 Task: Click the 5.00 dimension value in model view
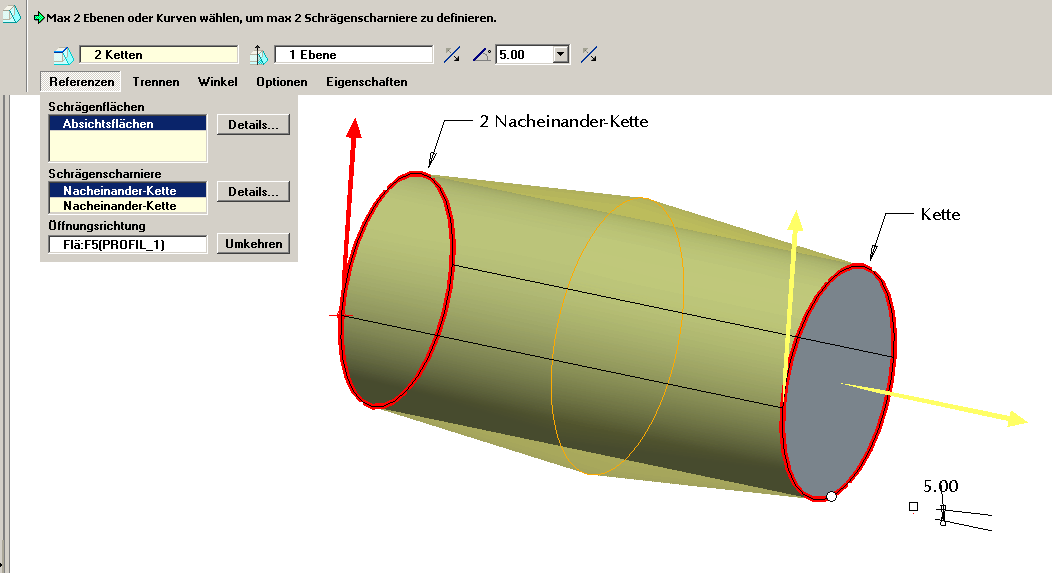(x=941, y=486)
